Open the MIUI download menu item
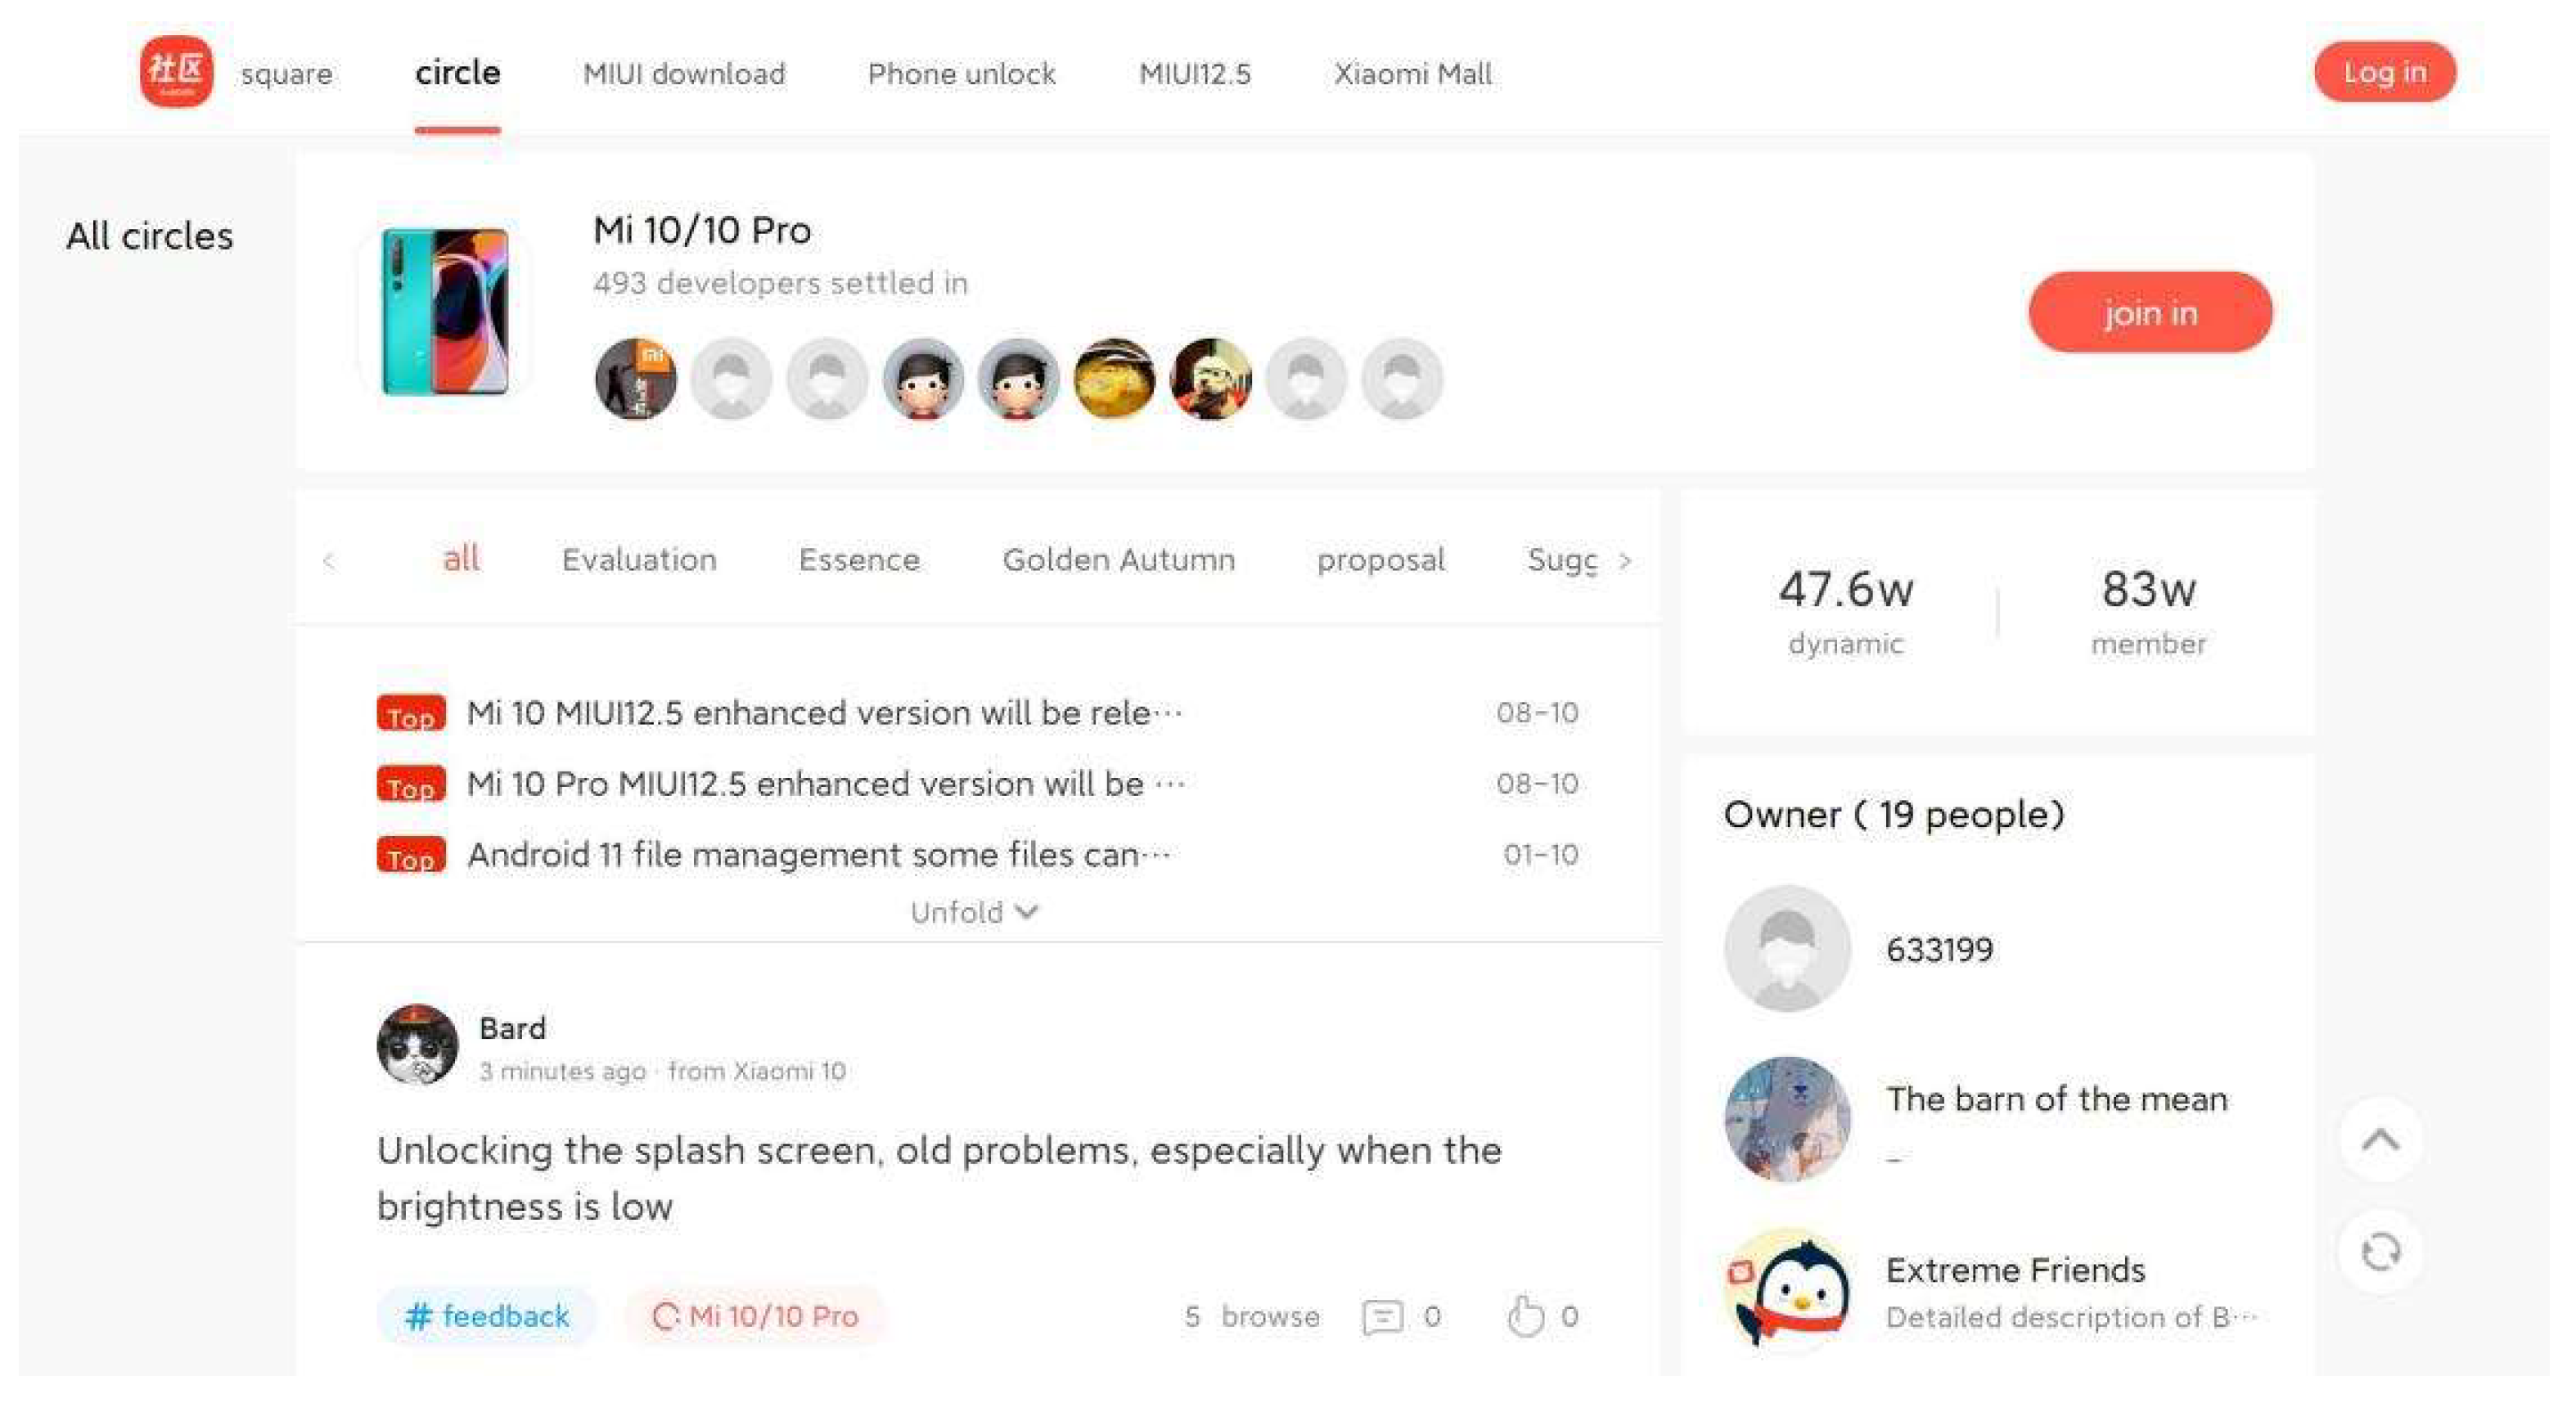Viewport: 2576px width, 1403px height. [x=684, y=73]
